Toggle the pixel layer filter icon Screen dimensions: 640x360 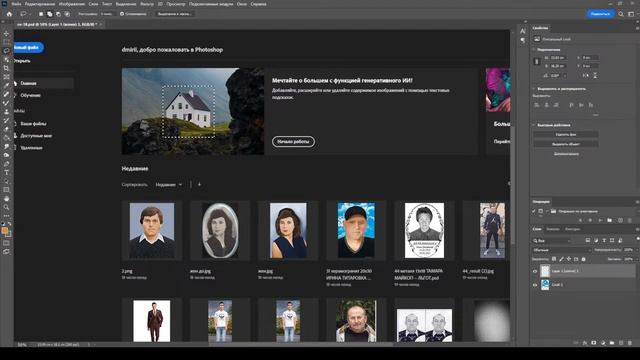(588, 241)
